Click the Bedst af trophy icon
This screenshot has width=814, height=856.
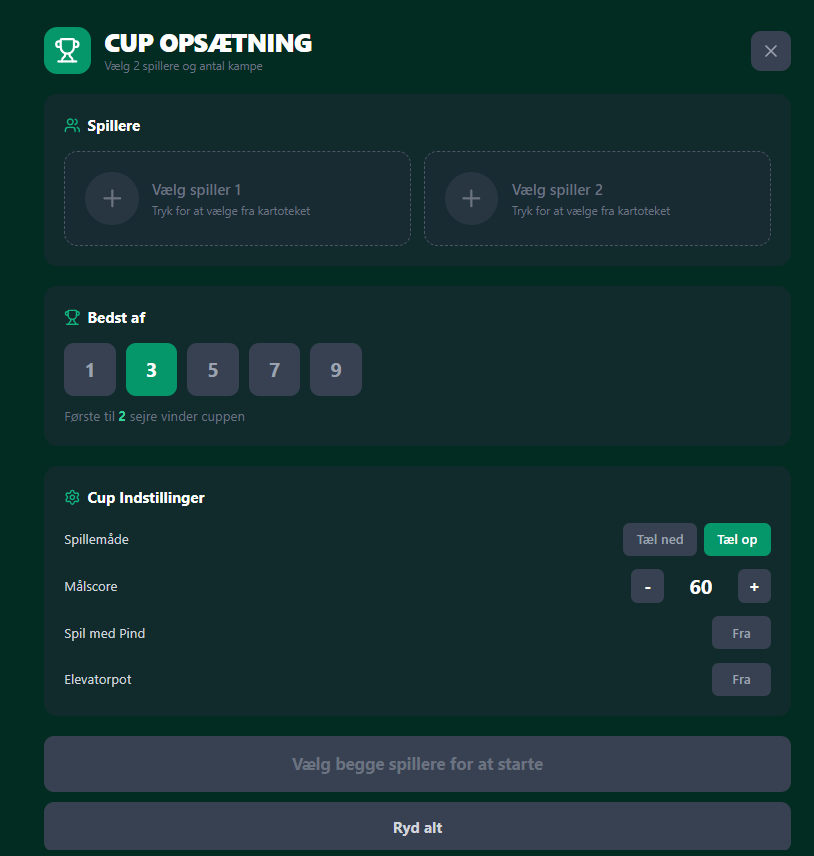pyautogui.click(x=72, y=317)
